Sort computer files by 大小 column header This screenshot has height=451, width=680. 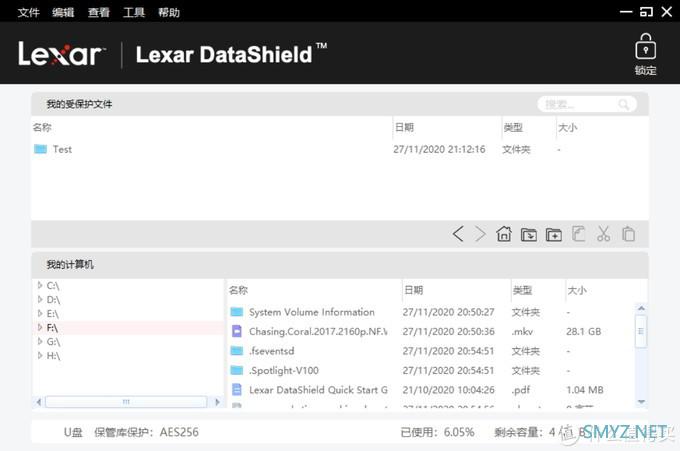[577, 290]
